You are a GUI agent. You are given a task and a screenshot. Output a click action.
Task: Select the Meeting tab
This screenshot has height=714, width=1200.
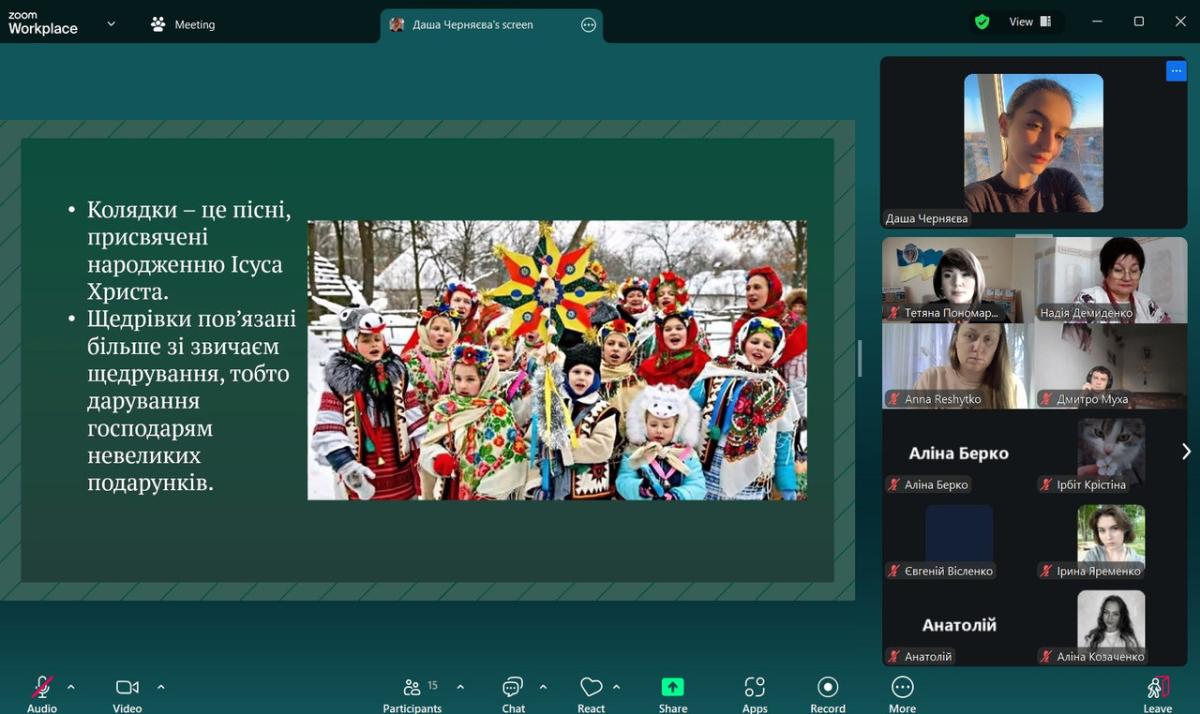(183, 24)
